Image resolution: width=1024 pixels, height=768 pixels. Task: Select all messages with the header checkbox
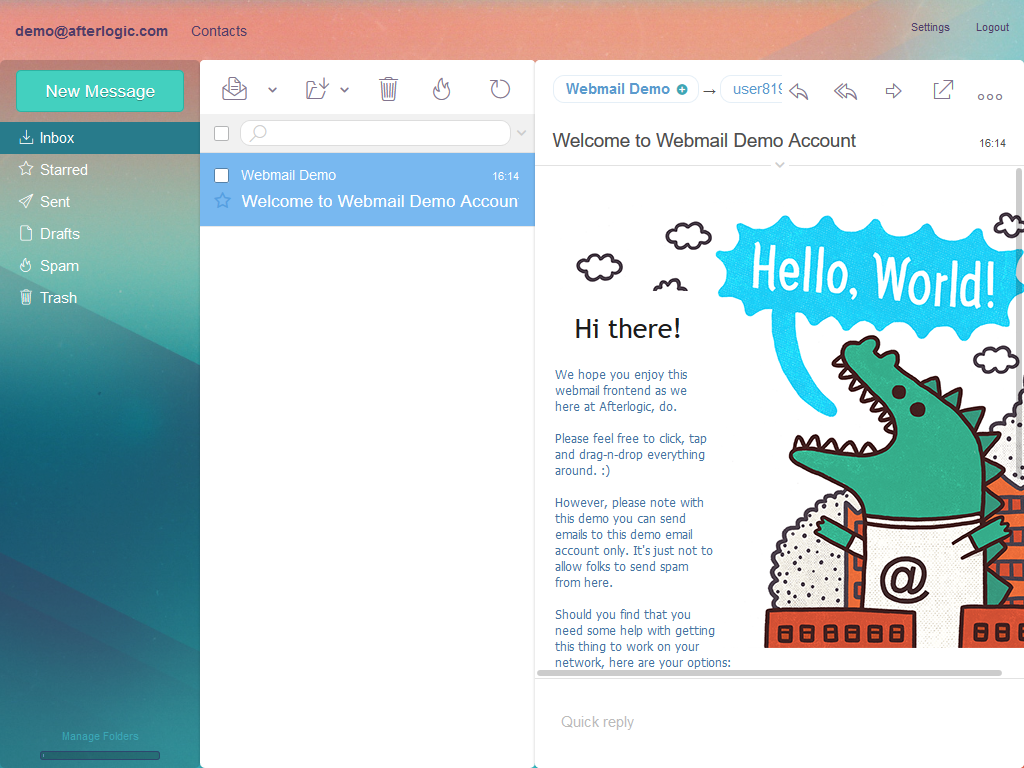(221, 133)
